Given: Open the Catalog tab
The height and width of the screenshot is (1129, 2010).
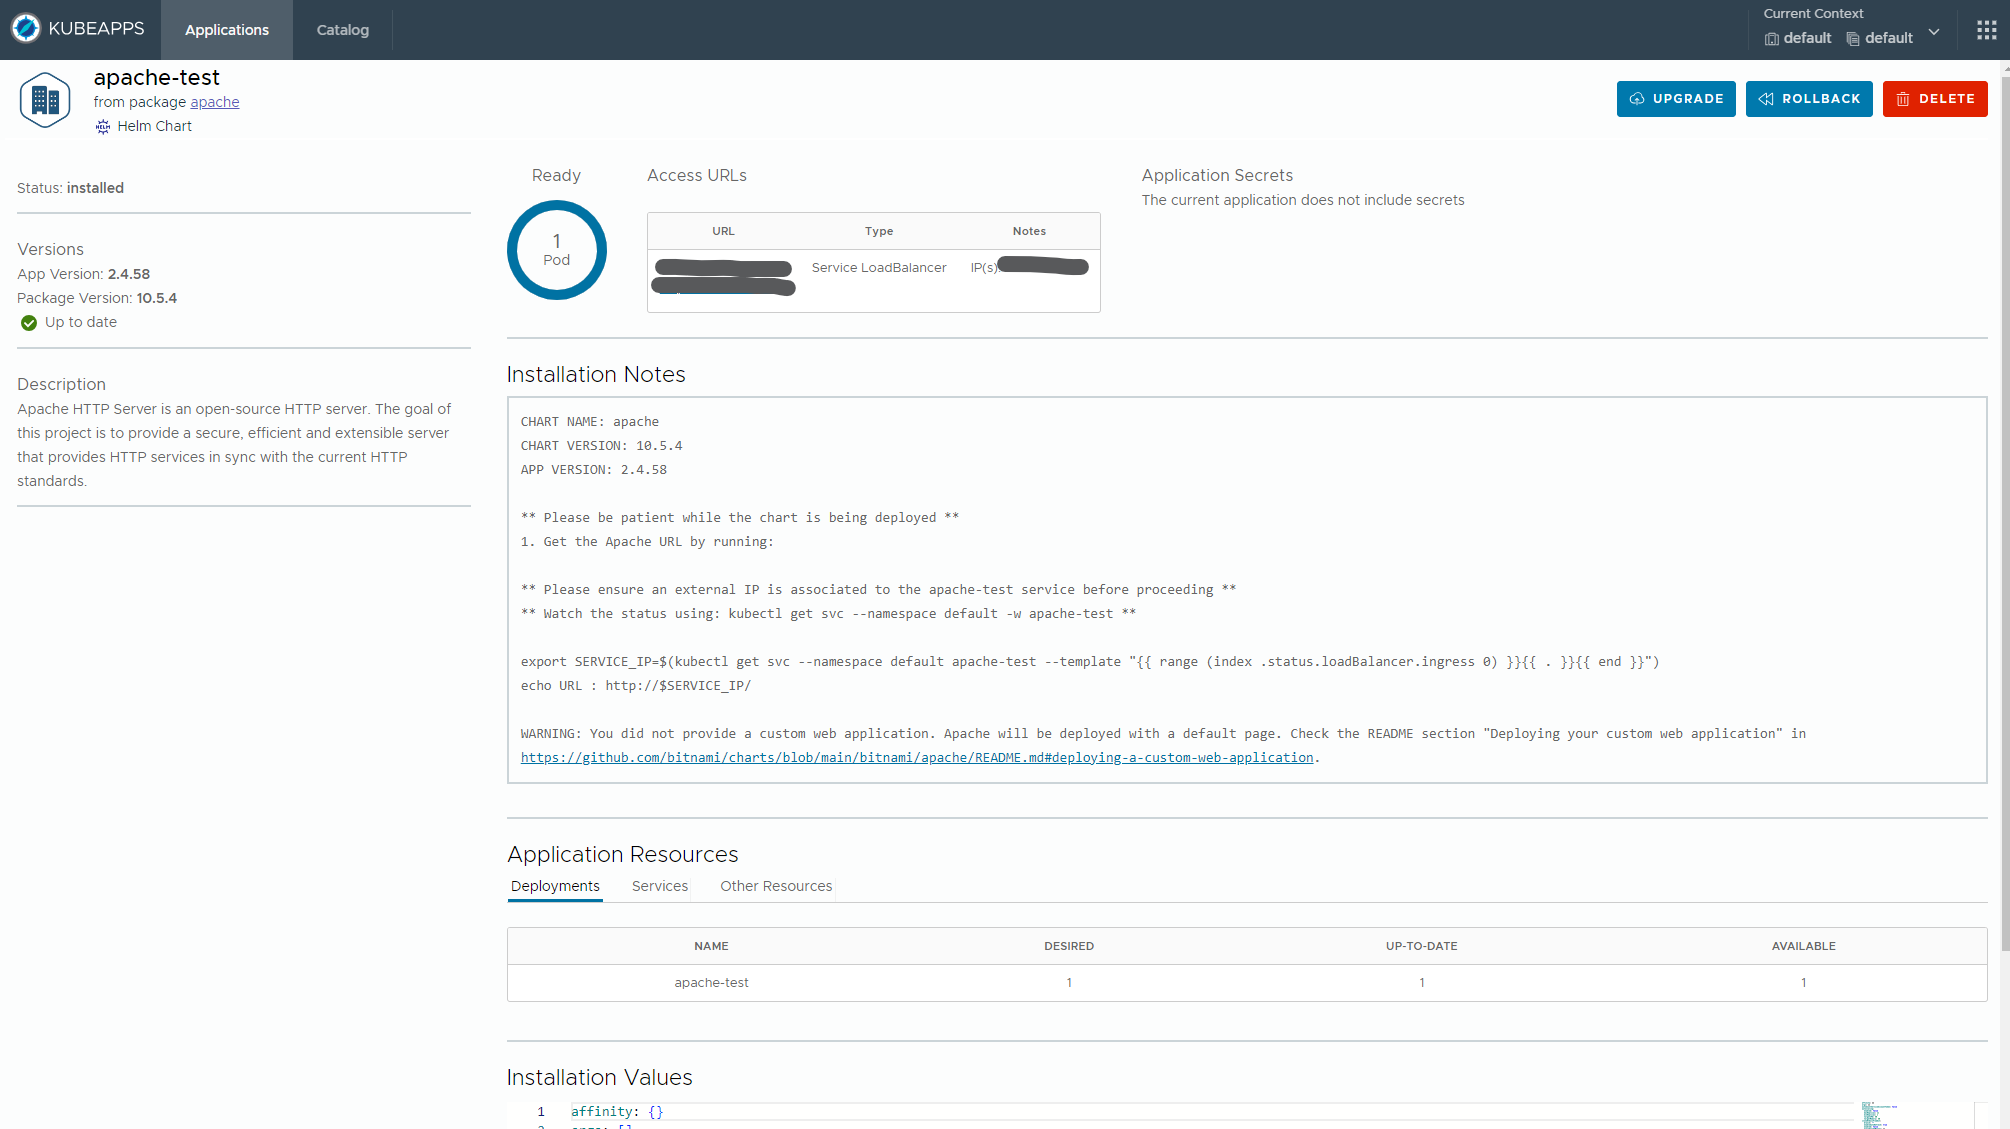Looking at the screenshot, I should tap(342, 30).
